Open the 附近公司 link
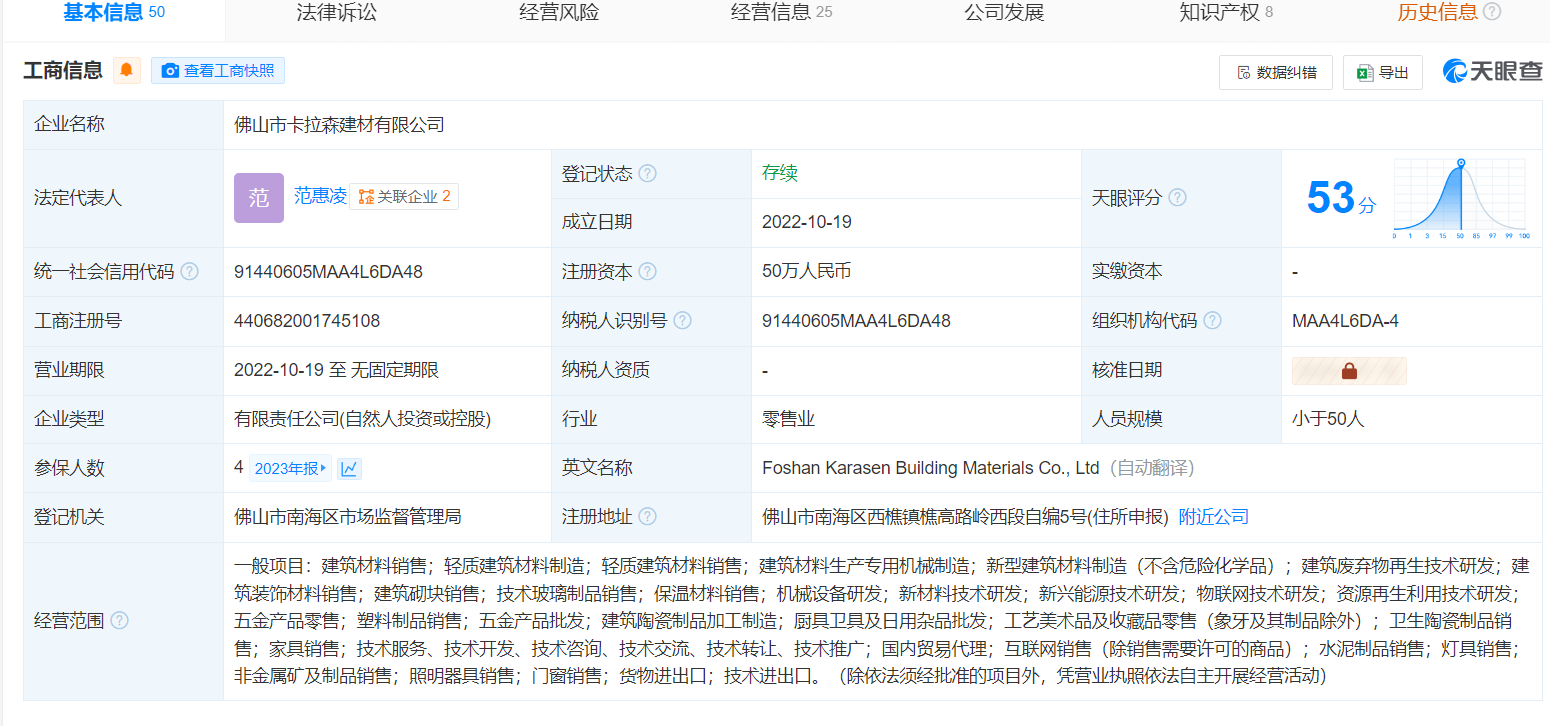The width and height of the screenshot is (1550, 726). pos(1214,517)
